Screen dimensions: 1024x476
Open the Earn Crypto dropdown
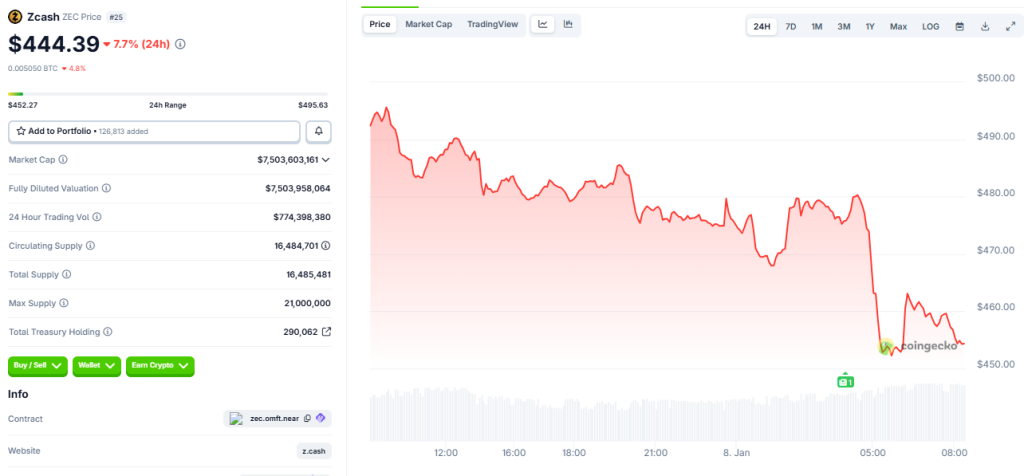pyautogui.click(x=160, y=366)
